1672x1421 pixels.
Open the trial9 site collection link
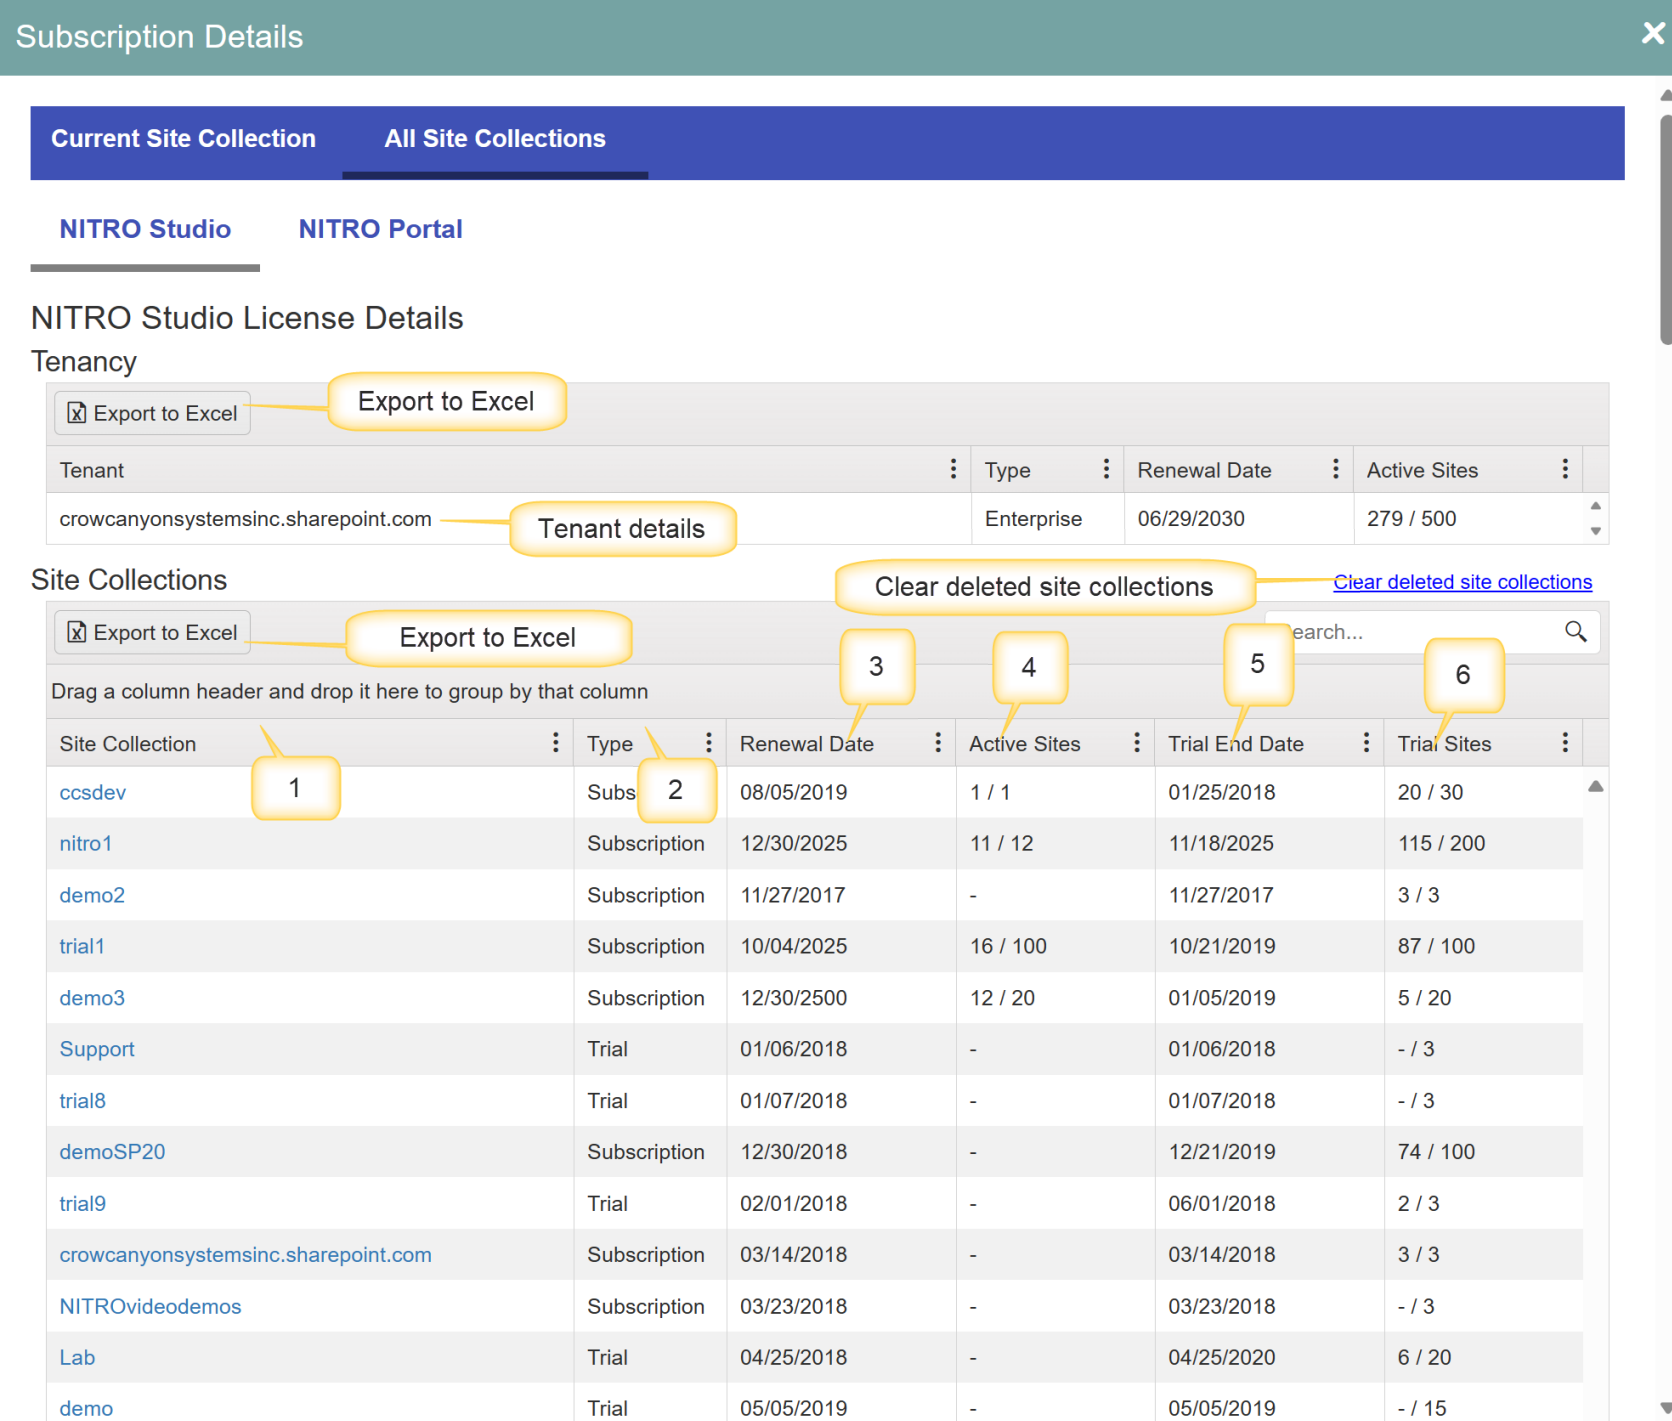click(83, 1204)
